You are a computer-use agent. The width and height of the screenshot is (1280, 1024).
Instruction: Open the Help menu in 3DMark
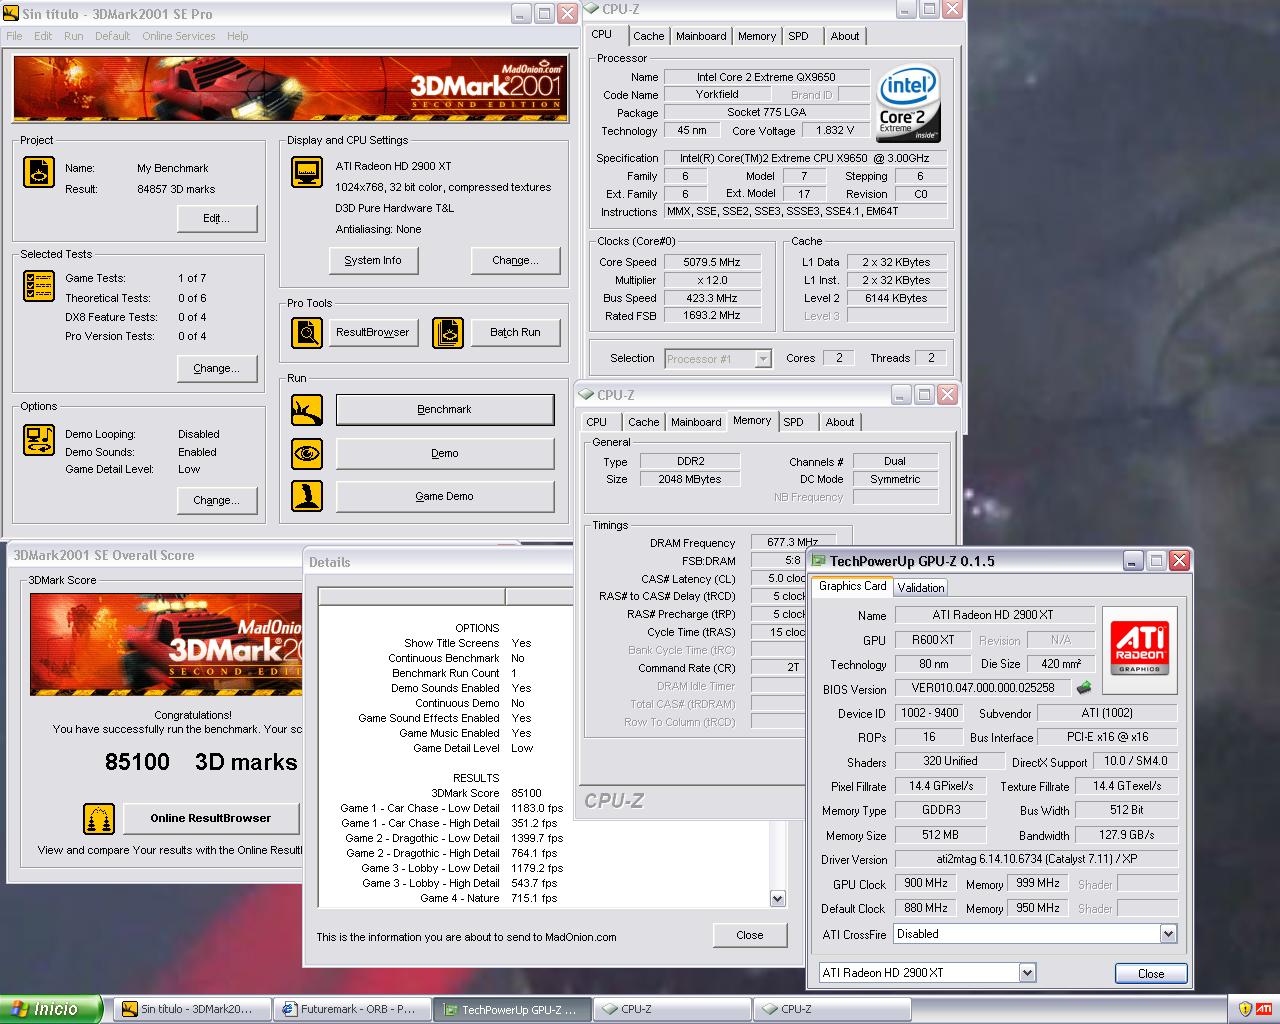pyautogui.click(x=237, y=36)
